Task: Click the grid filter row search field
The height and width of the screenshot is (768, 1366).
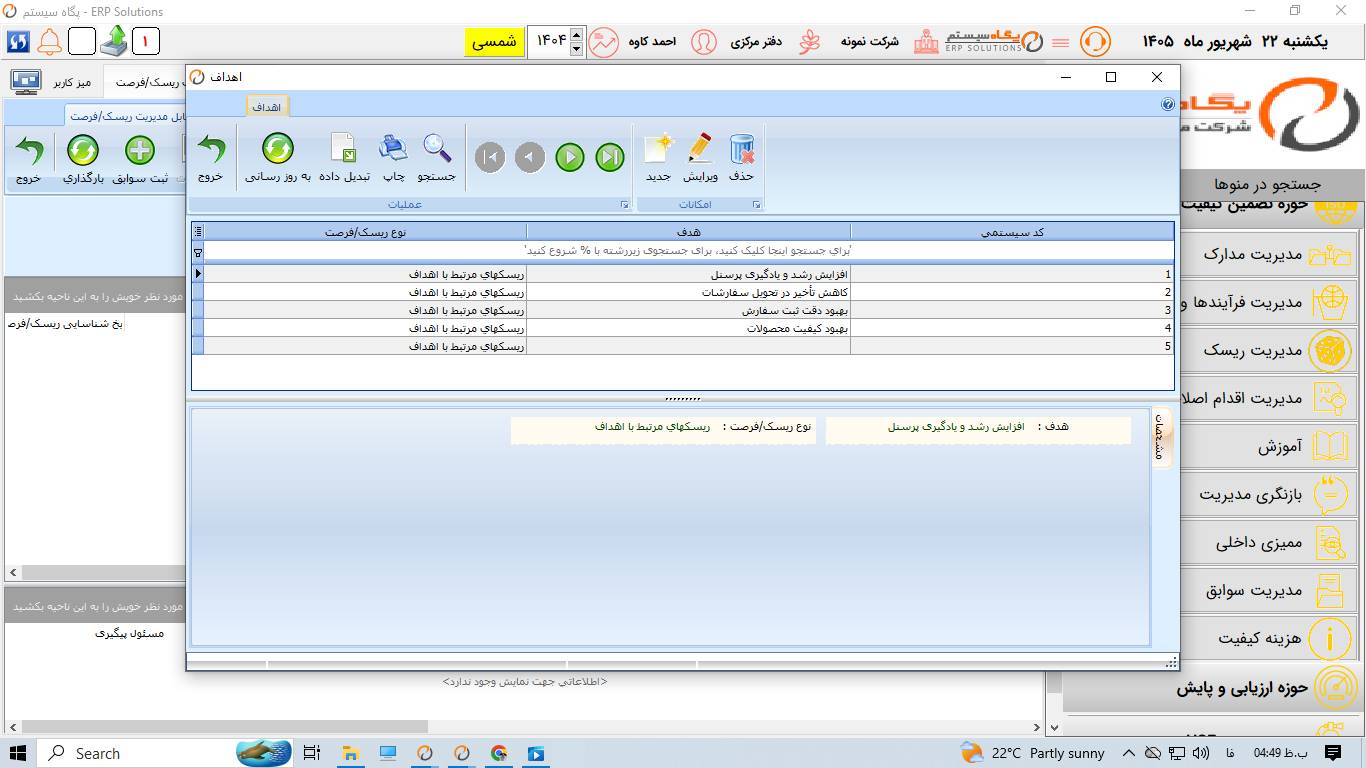Action: click(689, 250)
